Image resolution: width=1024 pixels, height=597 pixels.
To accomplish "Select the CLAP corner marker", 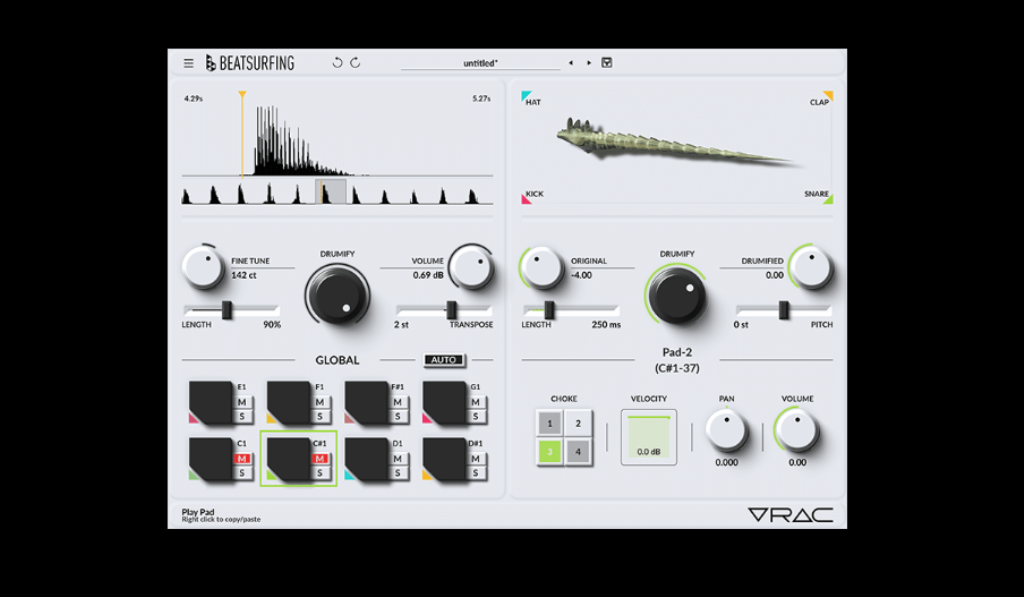I will 828,95.
